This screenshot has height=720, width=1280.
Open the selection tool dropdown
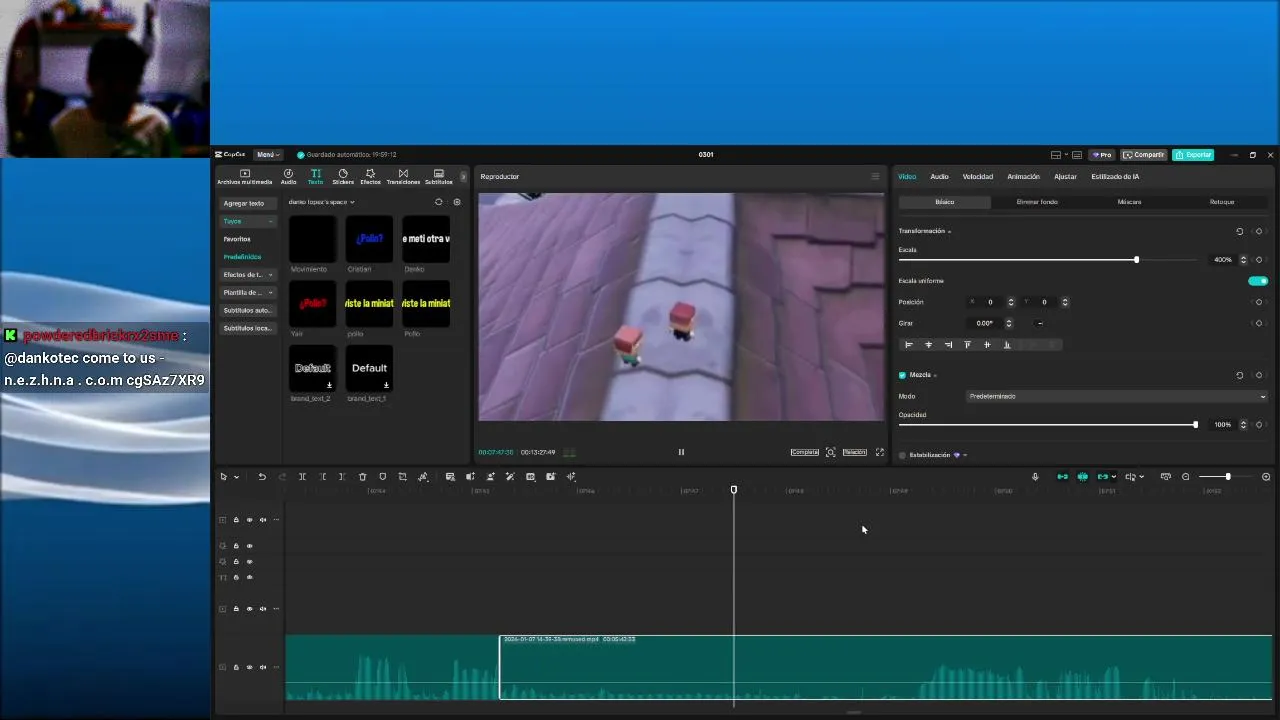click(x=236, y=477)
